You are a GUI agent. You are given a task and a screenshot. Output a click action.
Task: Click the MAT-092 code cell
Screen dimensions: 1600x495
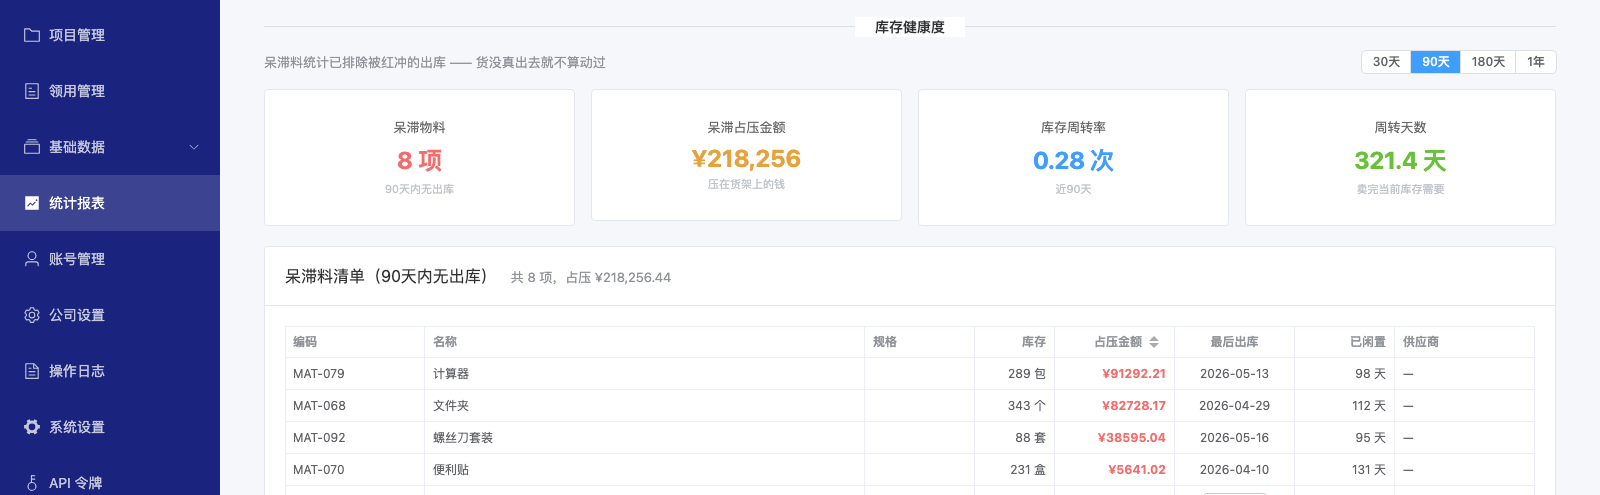coord(355,438)
